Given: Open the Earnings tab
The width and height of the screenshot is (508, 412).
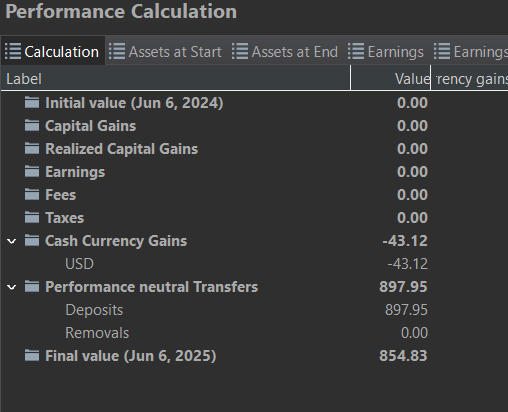Looking at the screenshot, I should coord(386,51).
